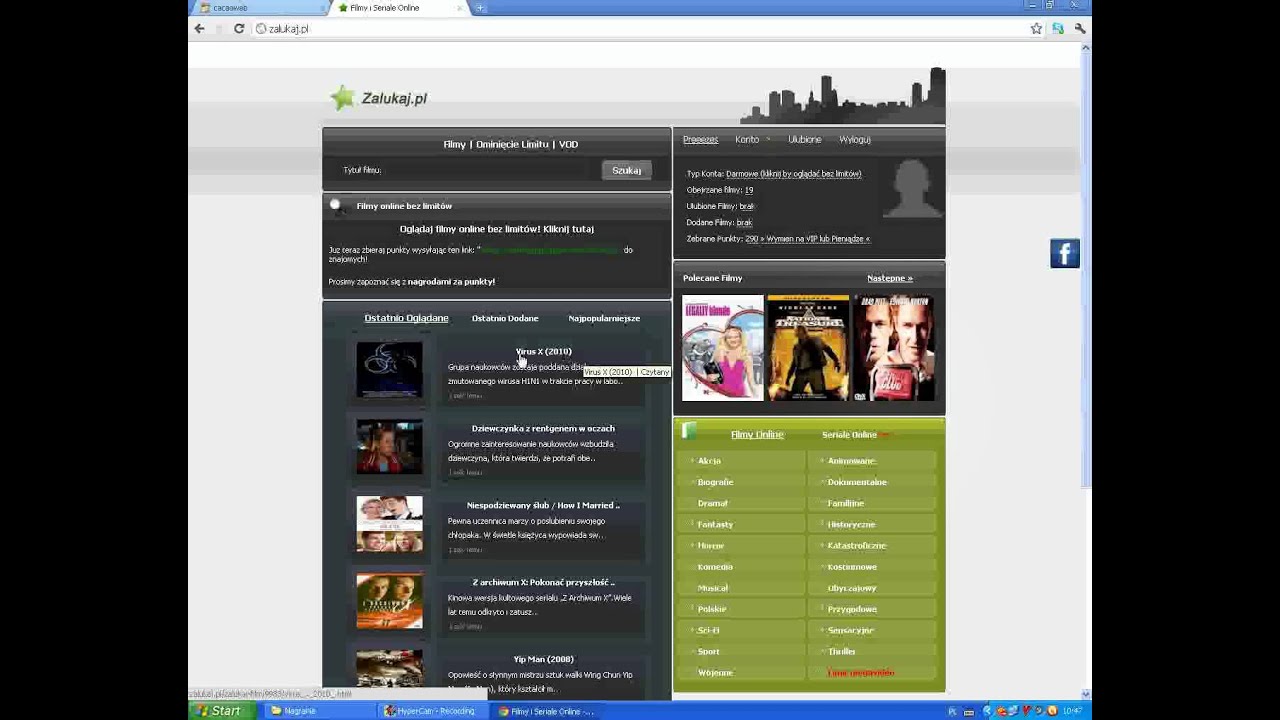
Task: Open the Fight Club recommended poster
Action: click(894, 348)
